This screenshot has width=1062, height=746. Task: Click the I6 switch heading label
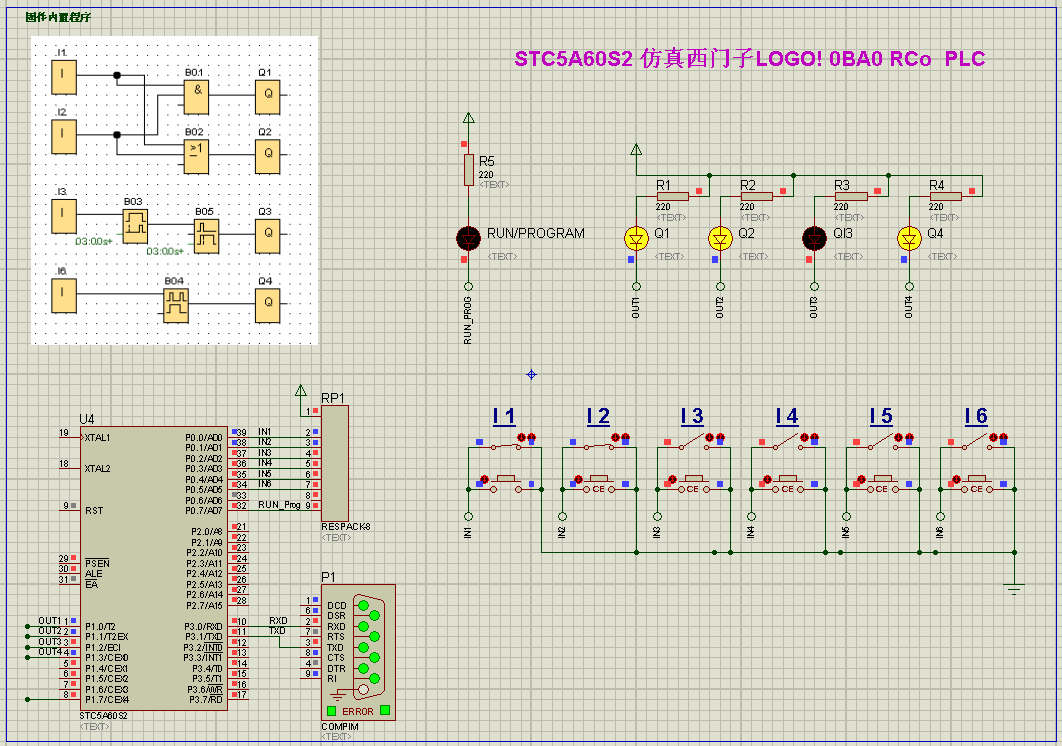(976, 417)
